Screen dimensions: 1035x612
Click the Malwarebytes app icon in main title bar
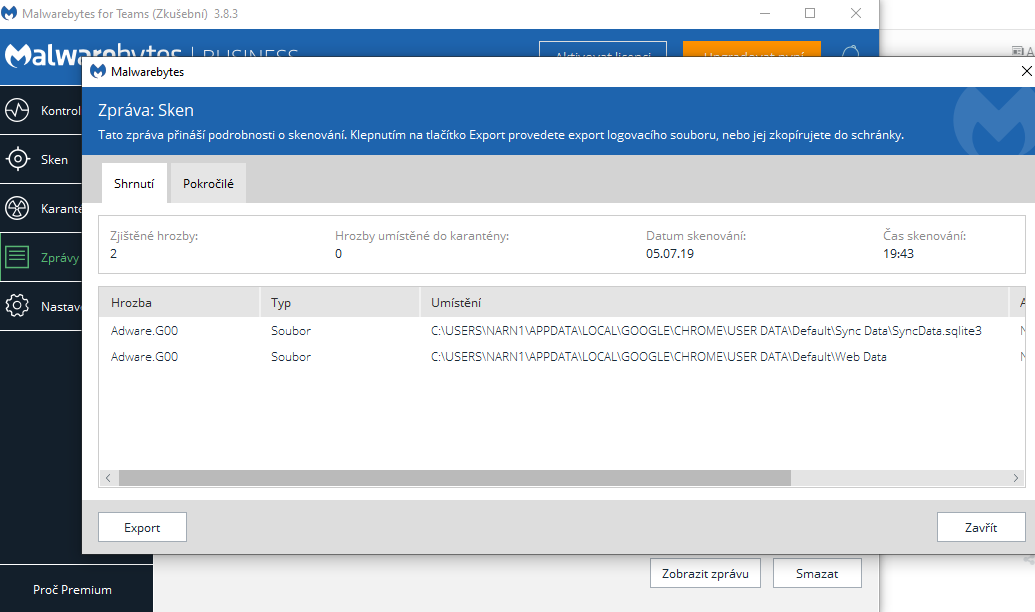pos(9,13)
